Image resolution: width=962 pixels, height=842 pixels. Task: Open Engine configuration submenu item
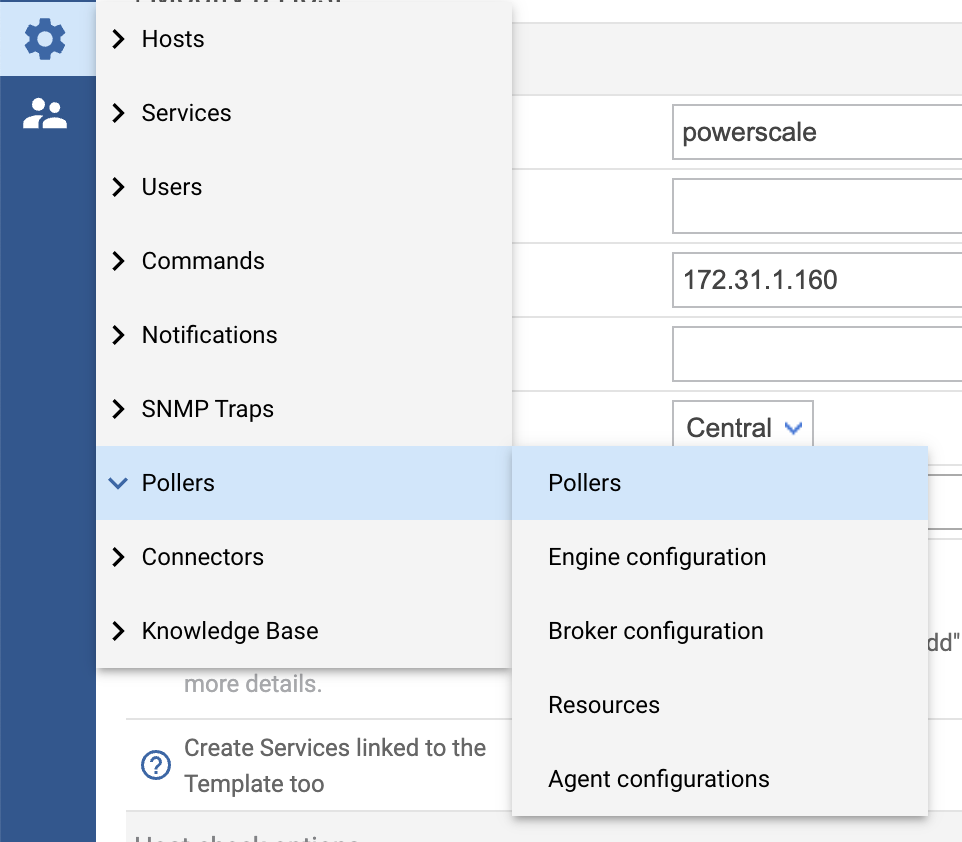657,557
